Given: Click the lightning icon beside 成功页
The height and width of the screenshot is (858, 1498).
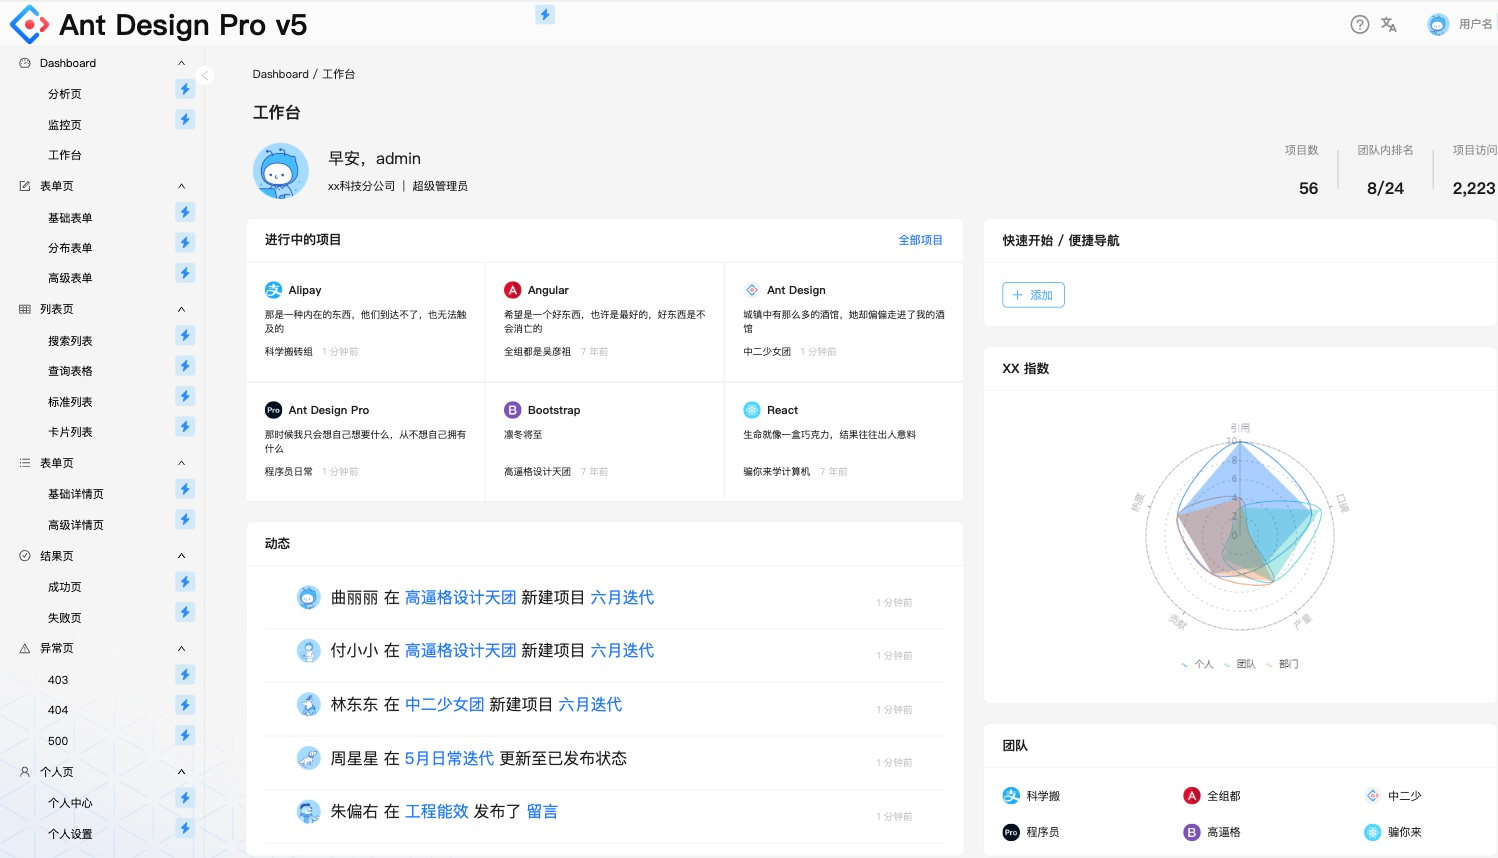Looking at the screenshot, I should click(x=185, y=581).
